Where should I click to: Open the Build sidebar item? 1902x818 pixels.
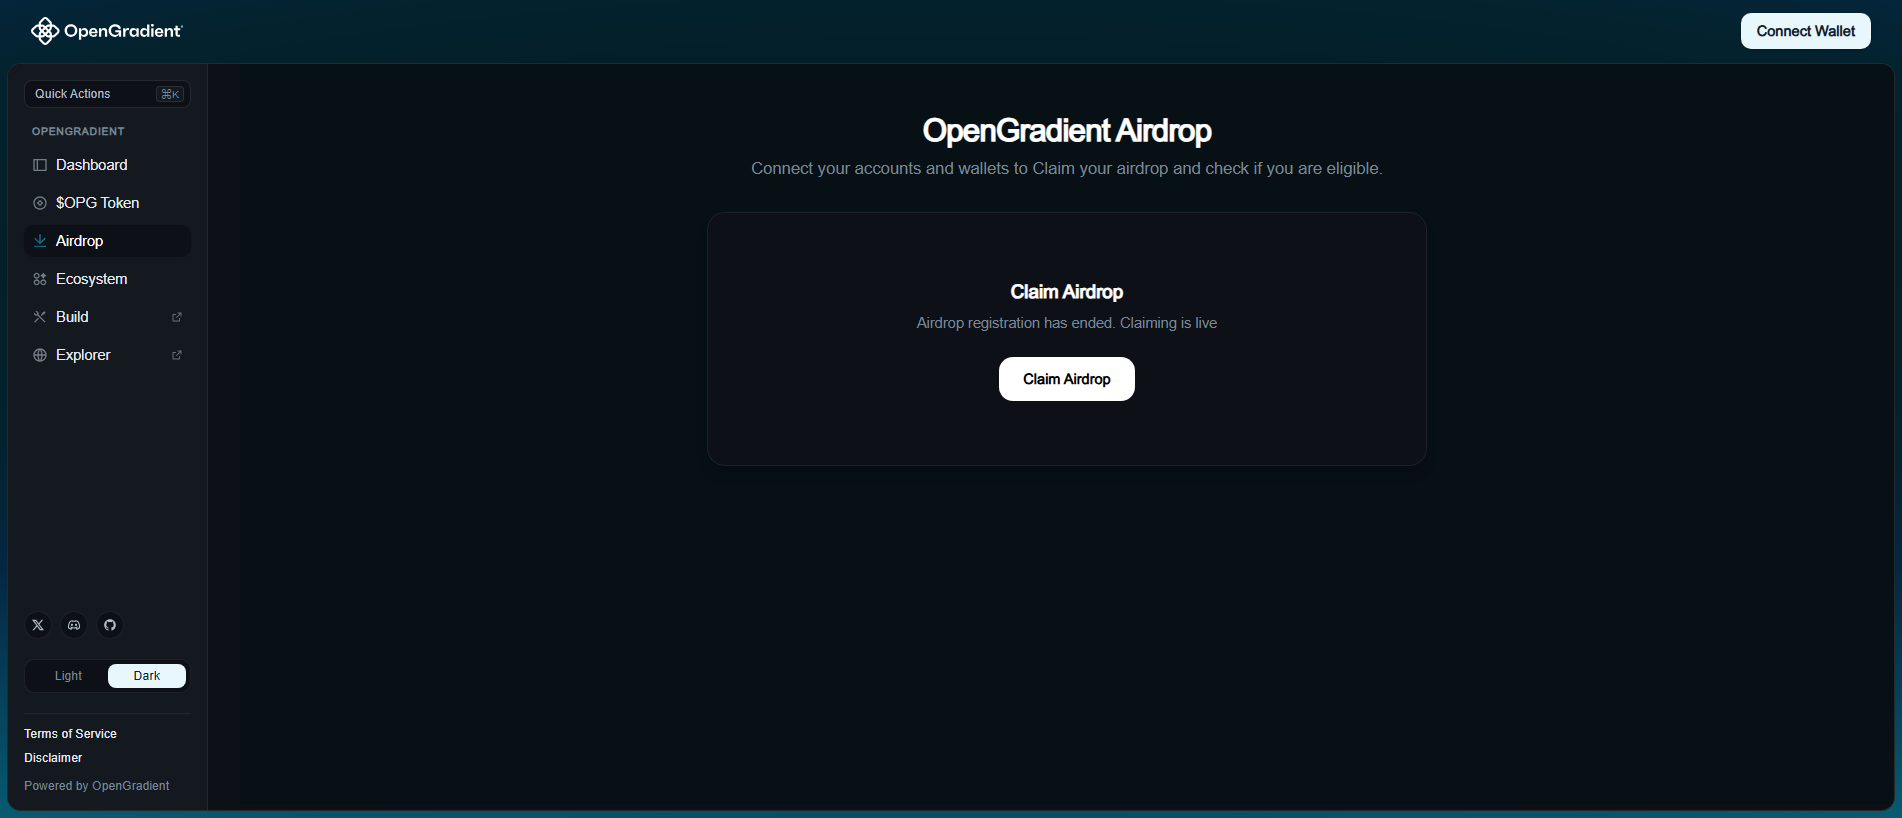coord(107,317)
